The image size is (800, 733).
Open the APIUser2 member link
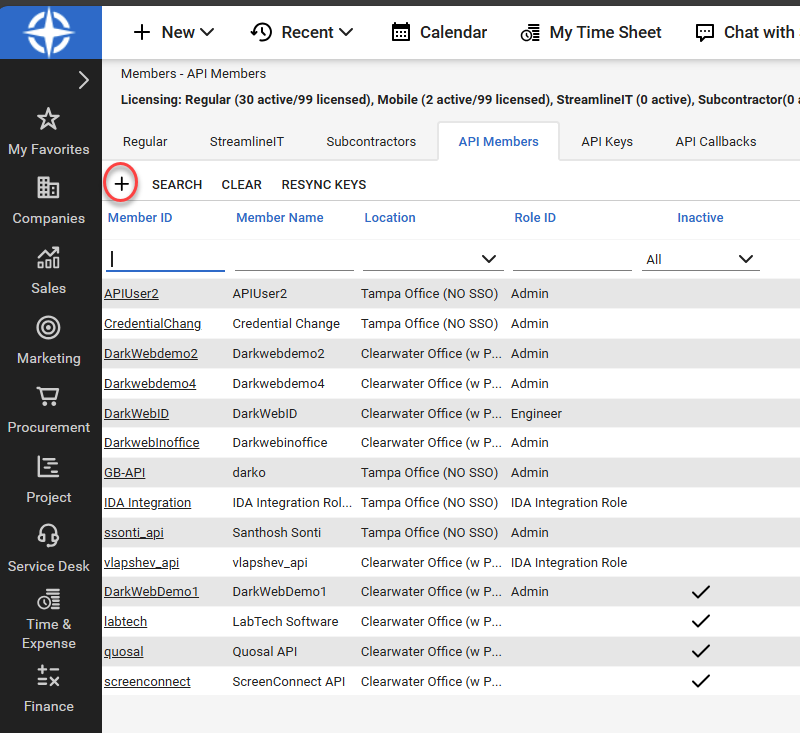click(131, 294)
